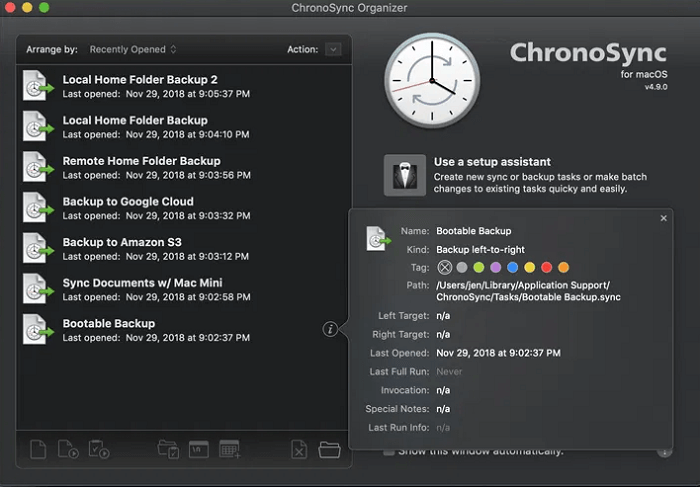Click the Name value 'Bootable Backup' in popover
This screenshot has width=700, height=487.
pyautogui.click(x=474, y=231)
